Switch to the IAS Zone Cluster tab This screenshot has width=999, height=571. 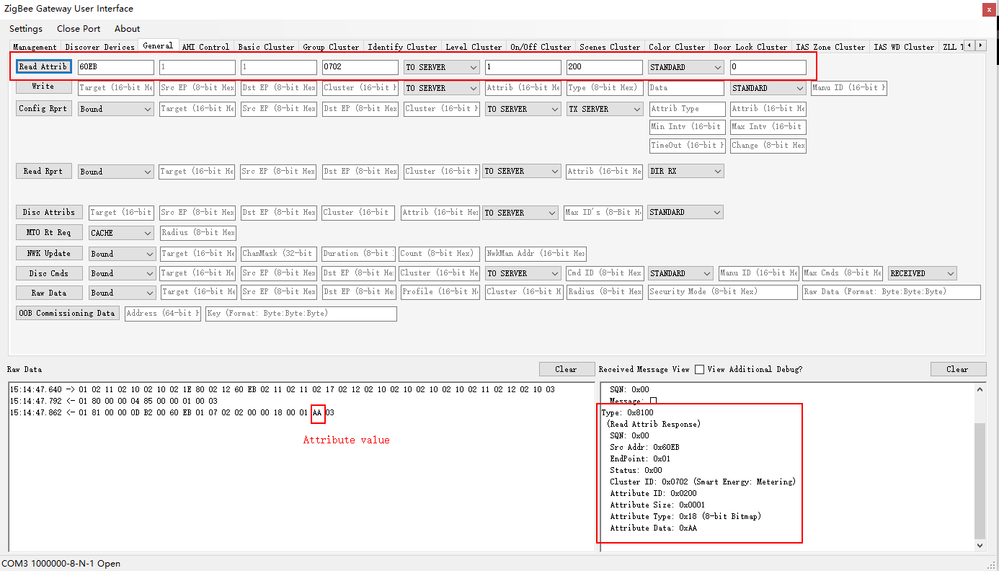point(831,47)
